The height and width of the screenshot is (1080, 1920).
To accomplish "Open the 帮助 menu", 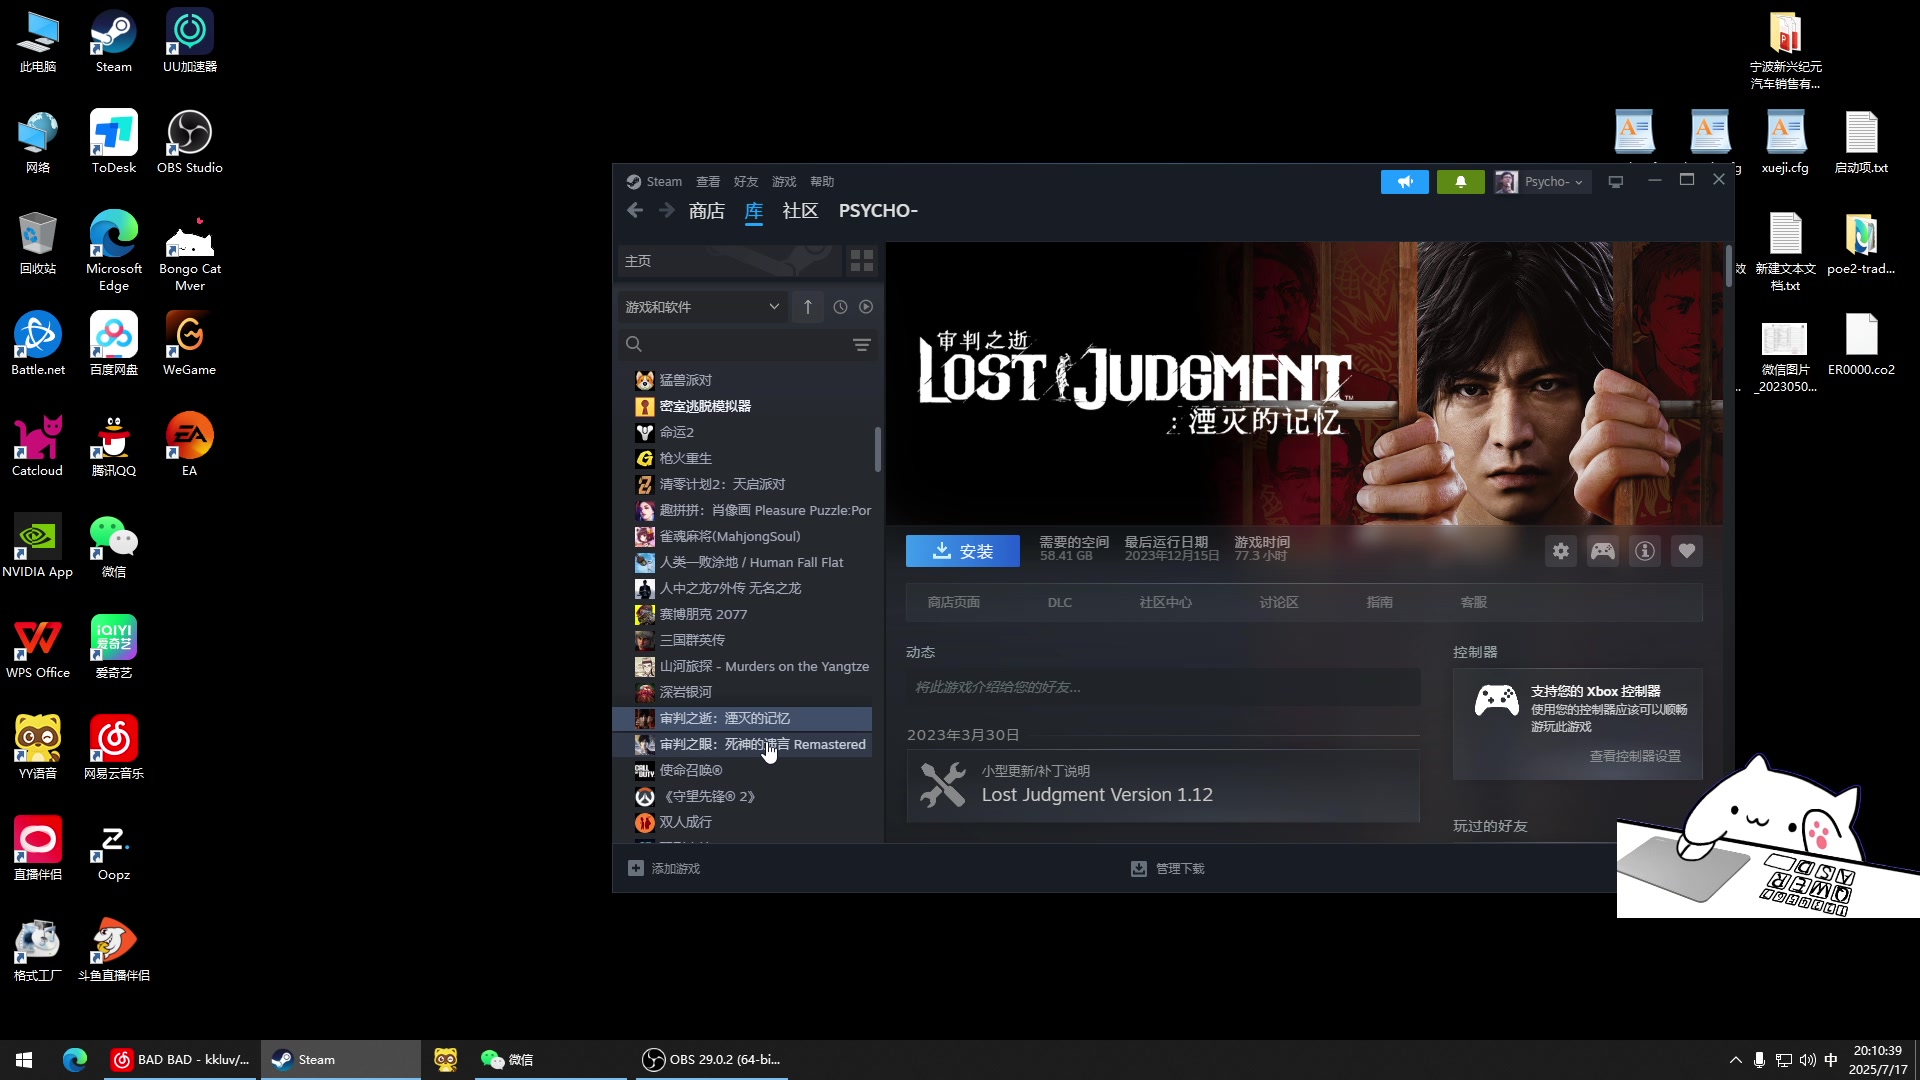I will [x=822, y=182].
